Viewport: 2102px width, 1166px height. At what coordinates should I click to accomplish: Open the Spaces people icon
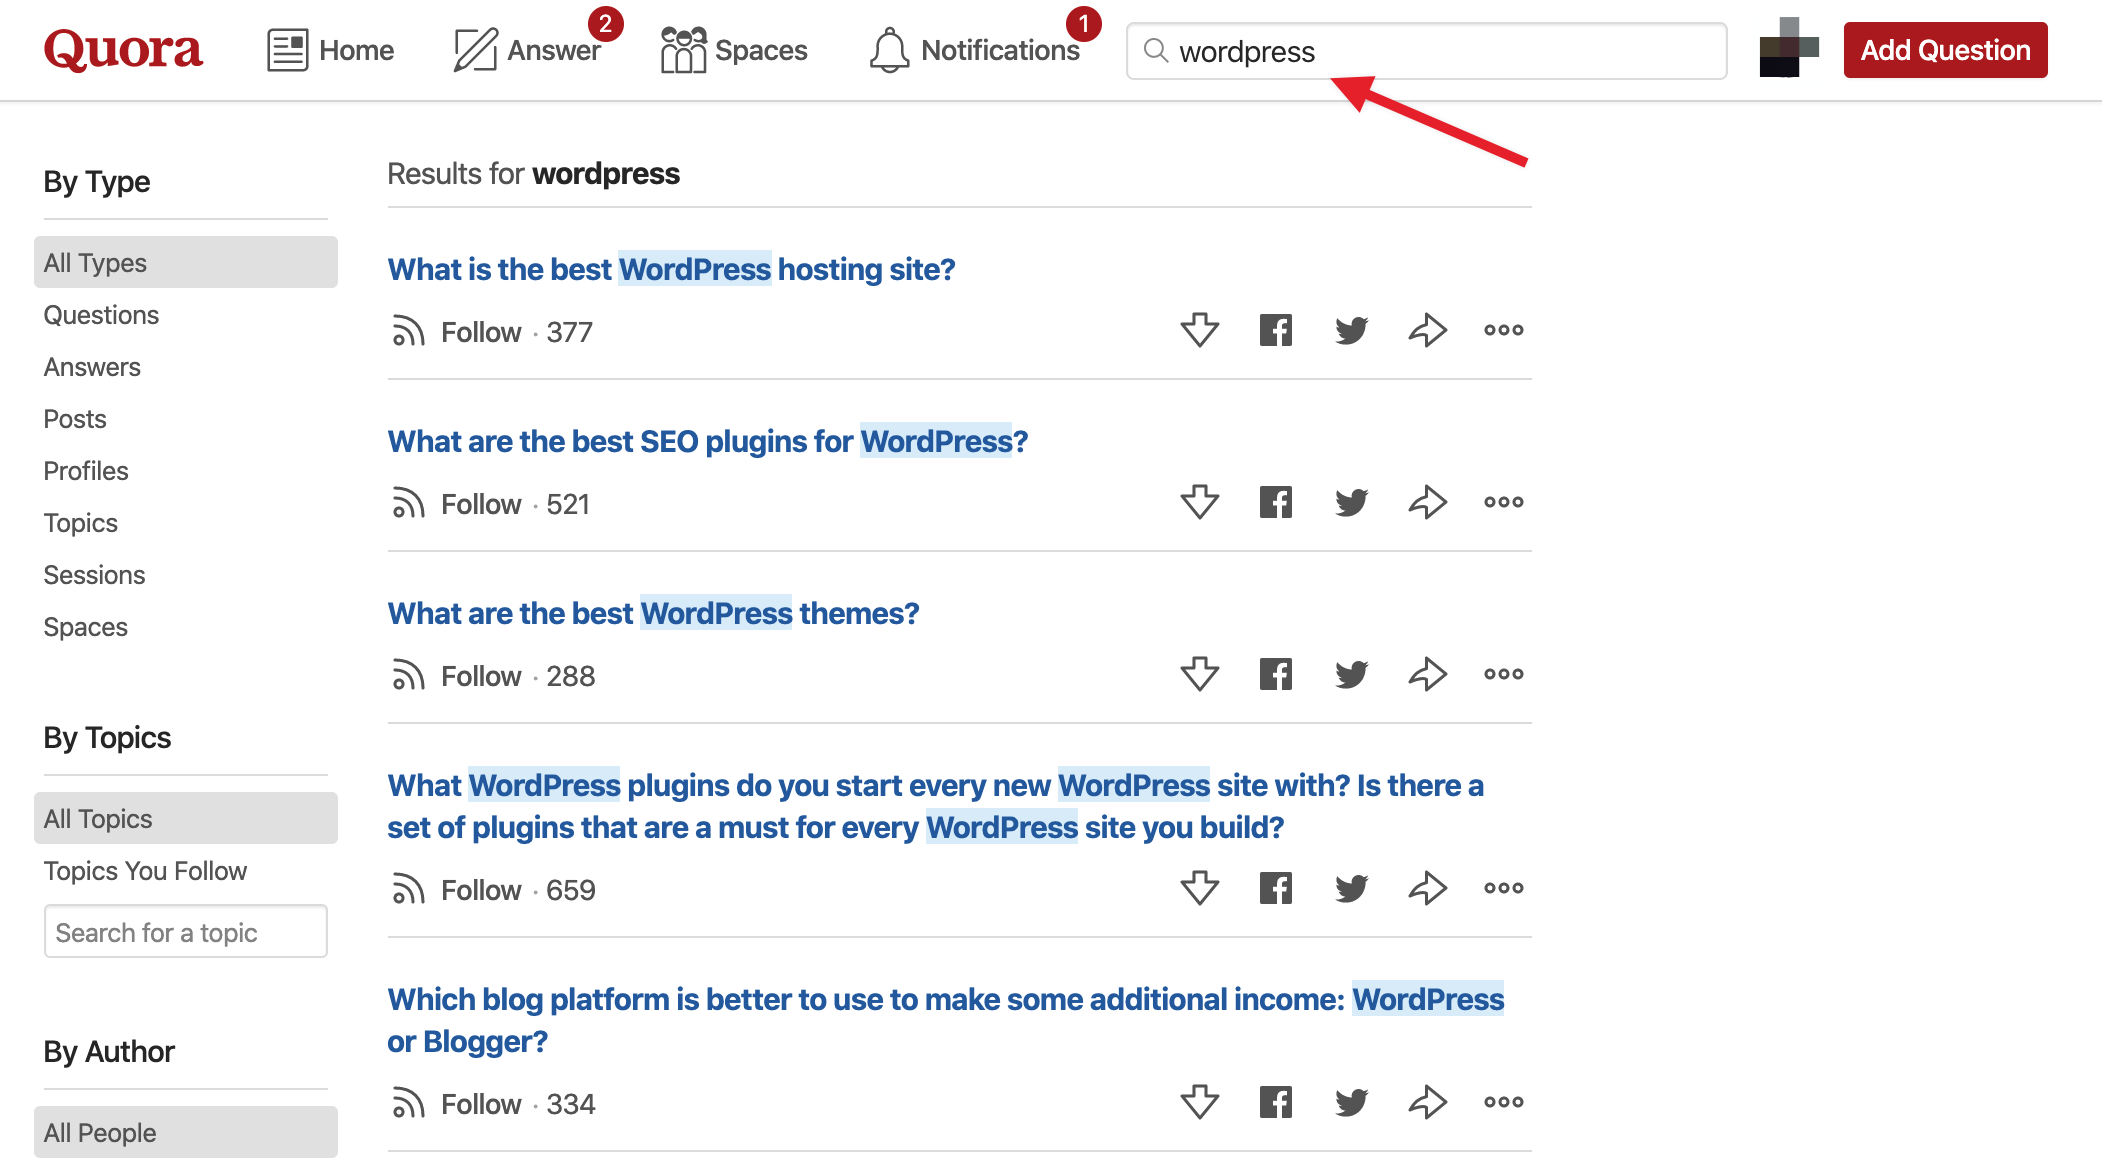pos(683,50)
